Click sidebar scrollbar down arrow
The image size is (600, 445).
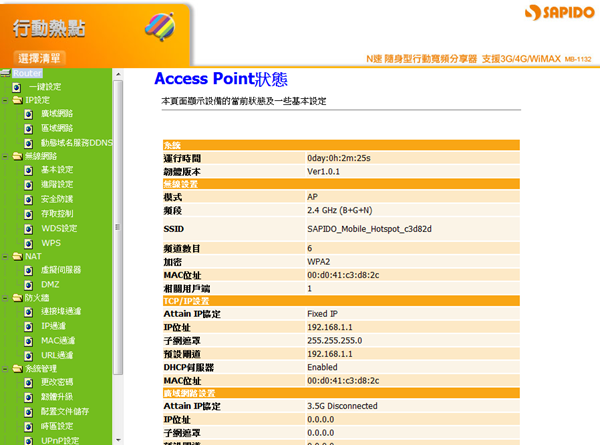click(118, 440)
